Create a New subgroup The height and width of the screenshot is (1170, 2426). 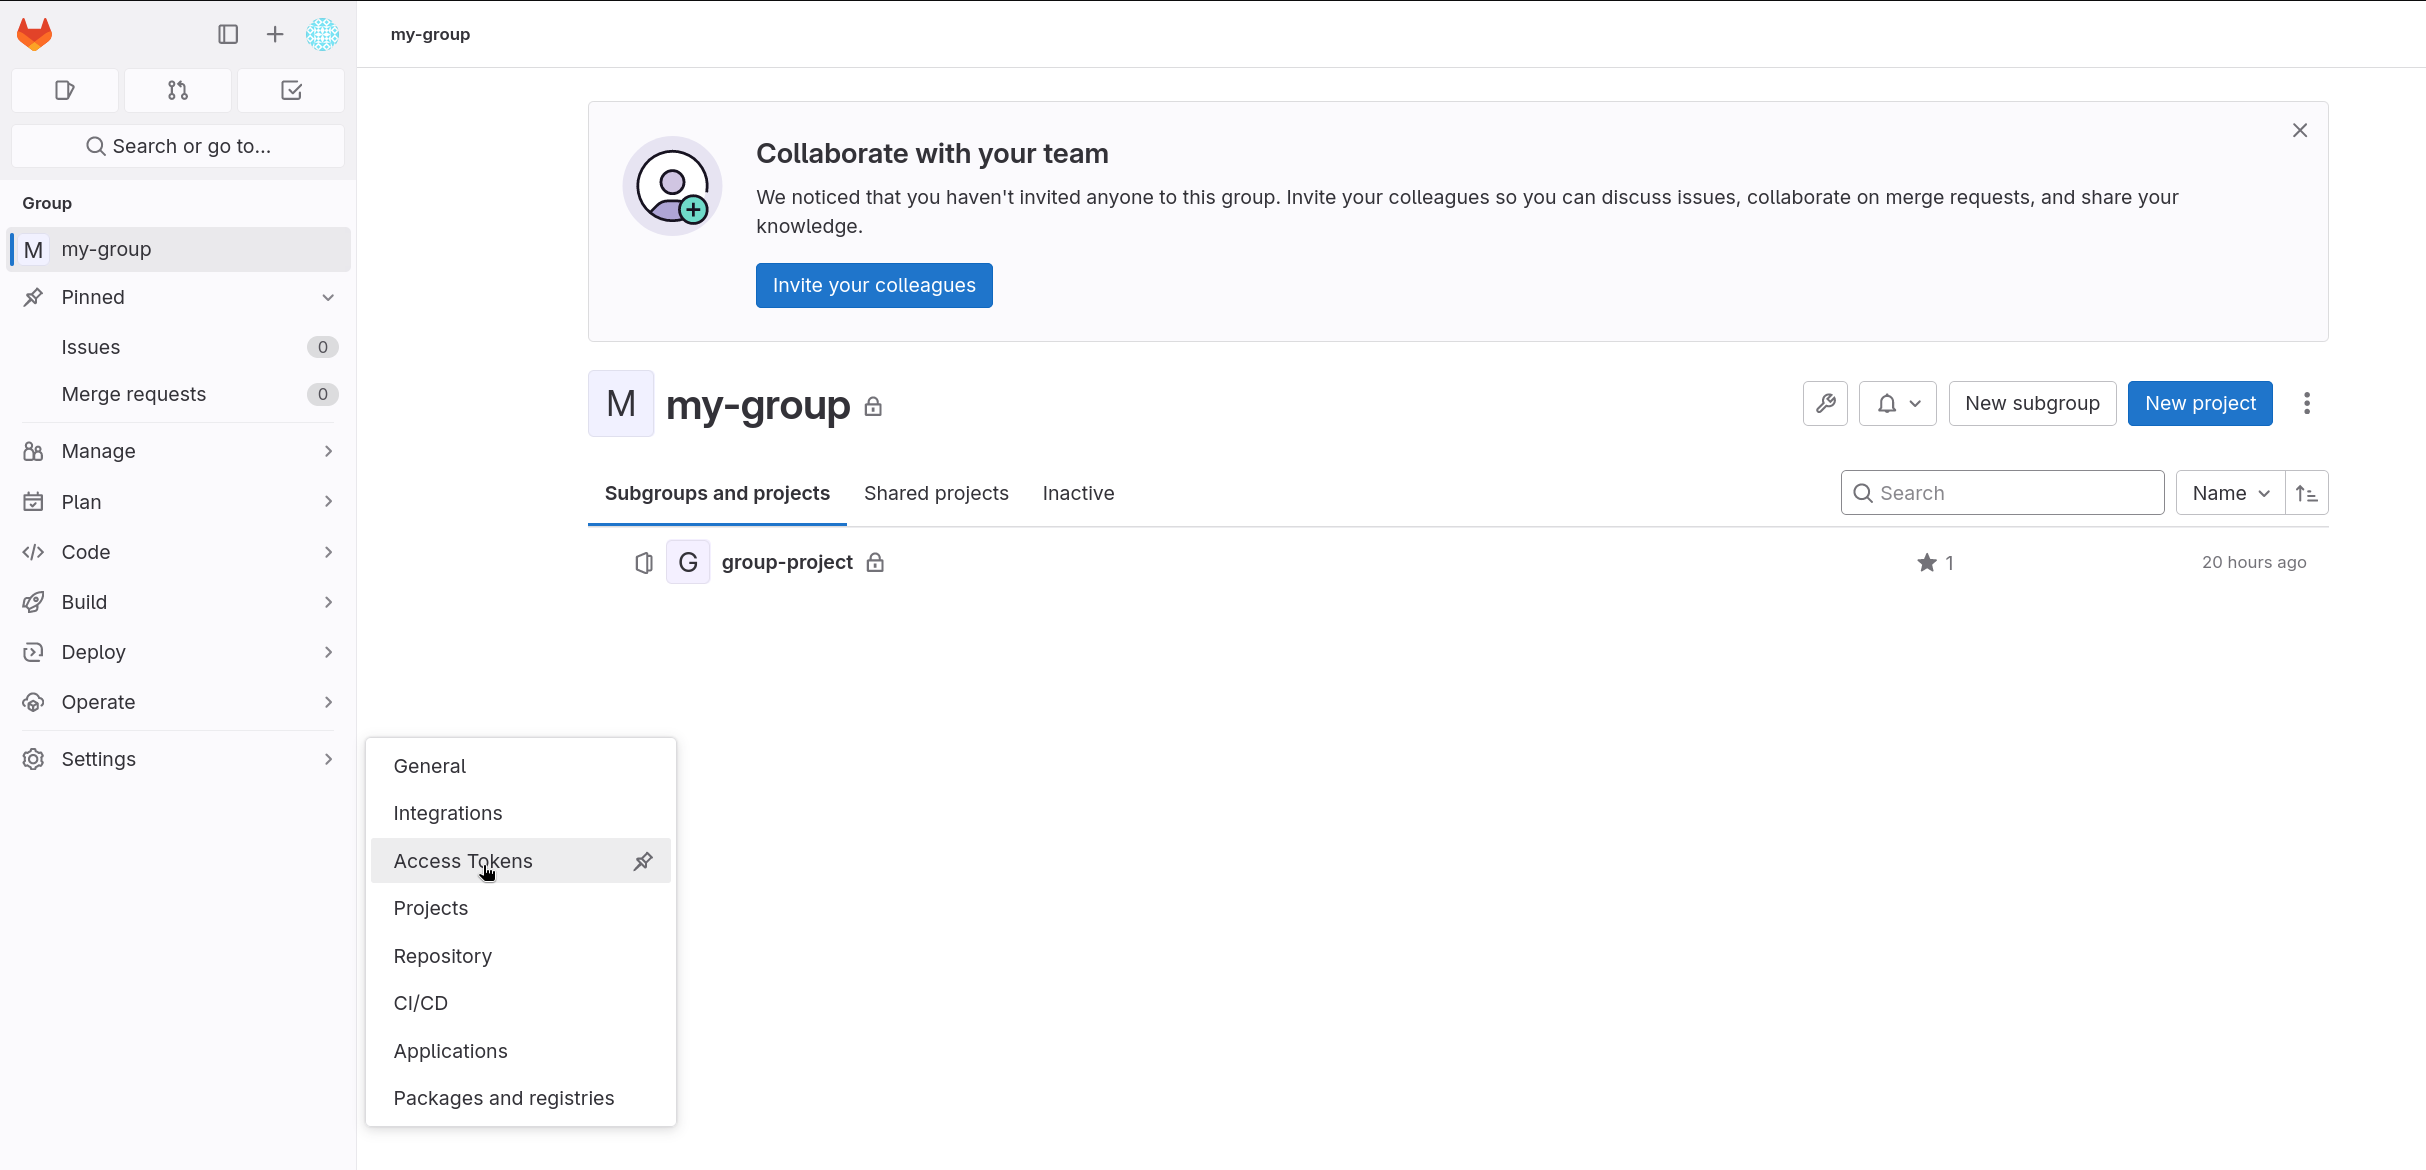coord(2031,403)
